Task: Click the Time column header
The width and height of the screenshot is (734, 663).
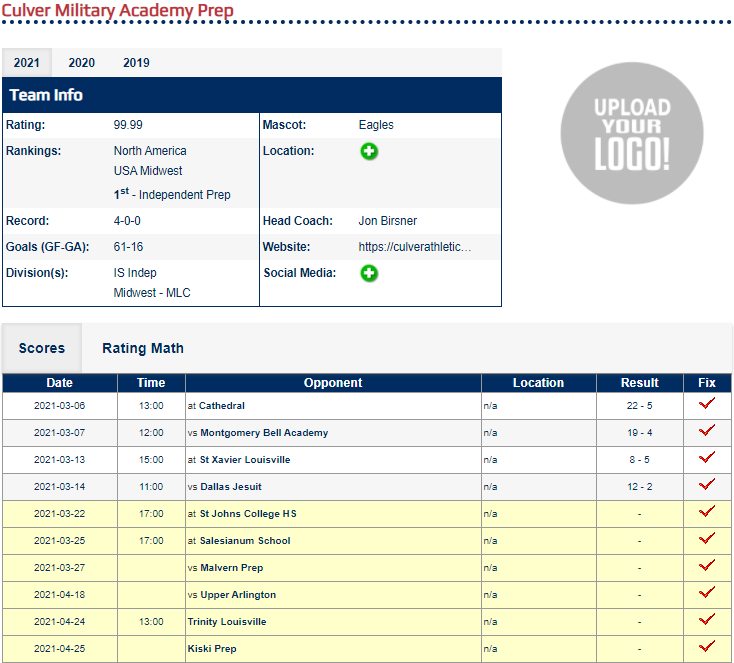Action: point(151,383)
